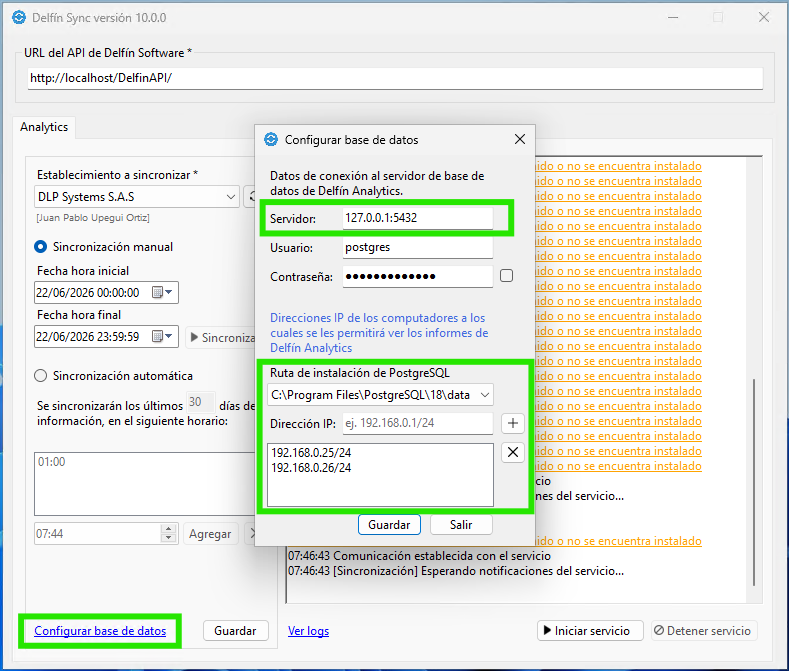Open calendar picker for Fecha hora final
Screen dimensions: 789x671
click(163, 336)
